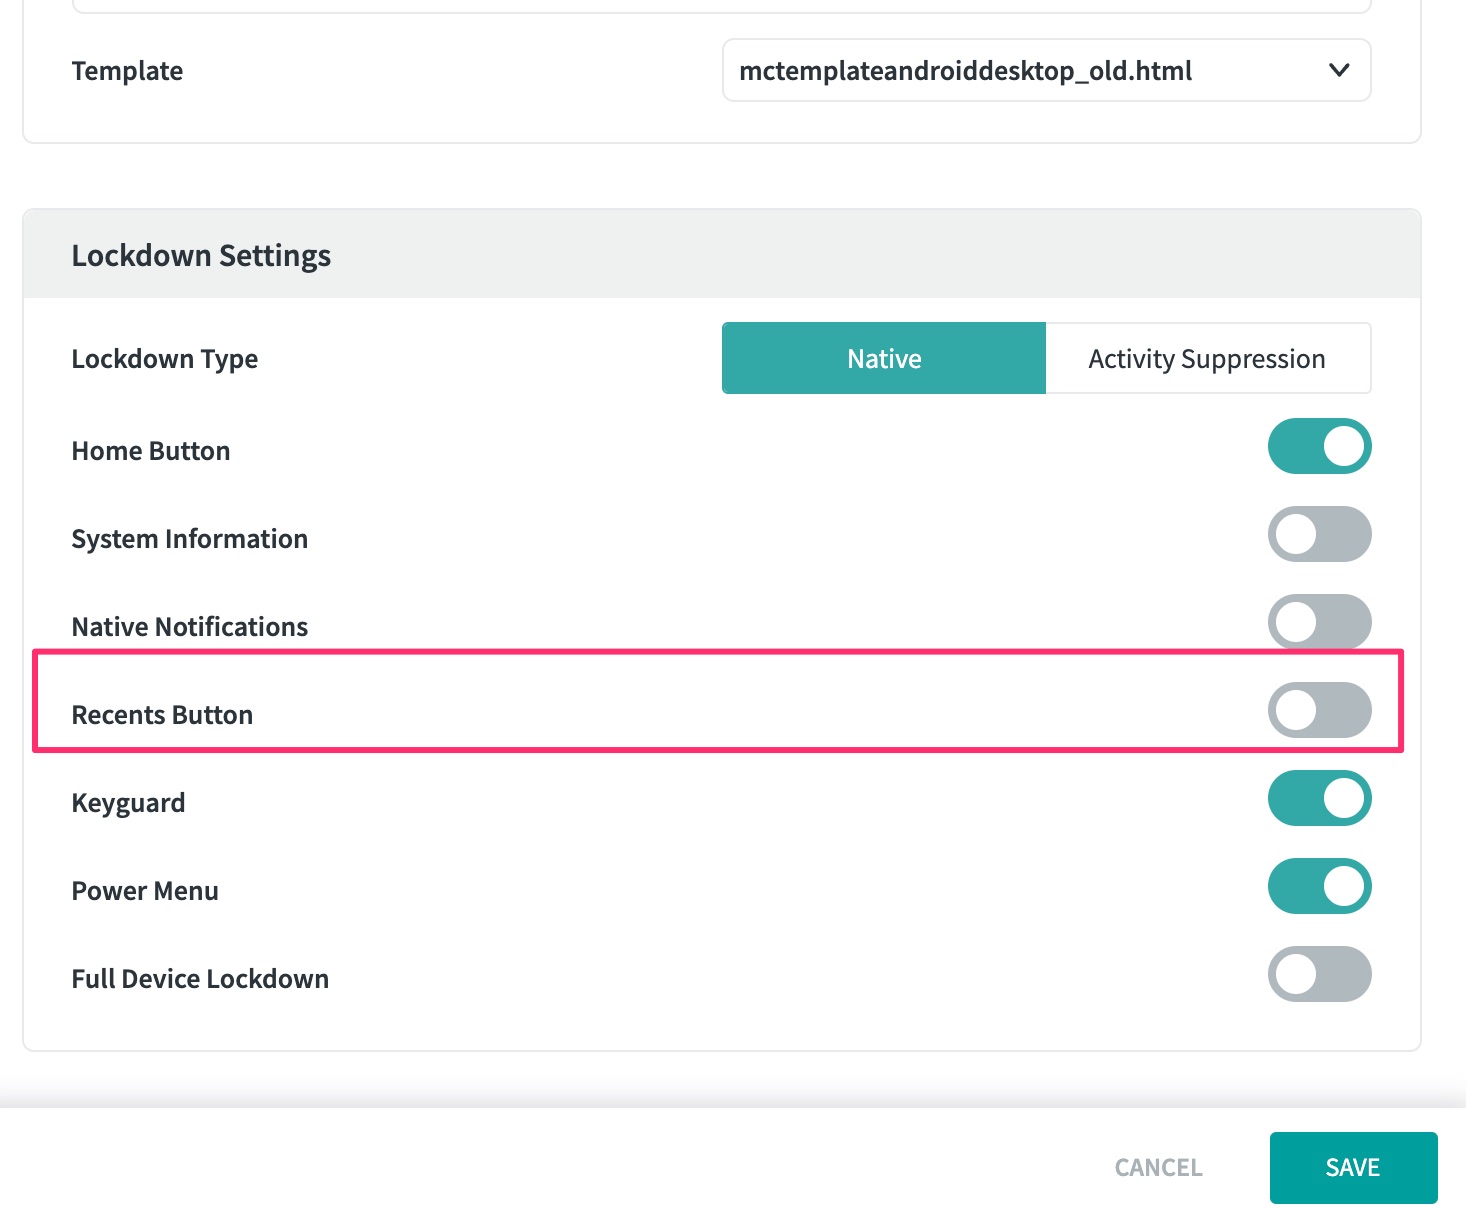Image resolution: width=1466 pixels, height=1218 pixels.
Task: Click the mctemplateandroiddesktop_old.html template field text
Action: click(965, 71)
